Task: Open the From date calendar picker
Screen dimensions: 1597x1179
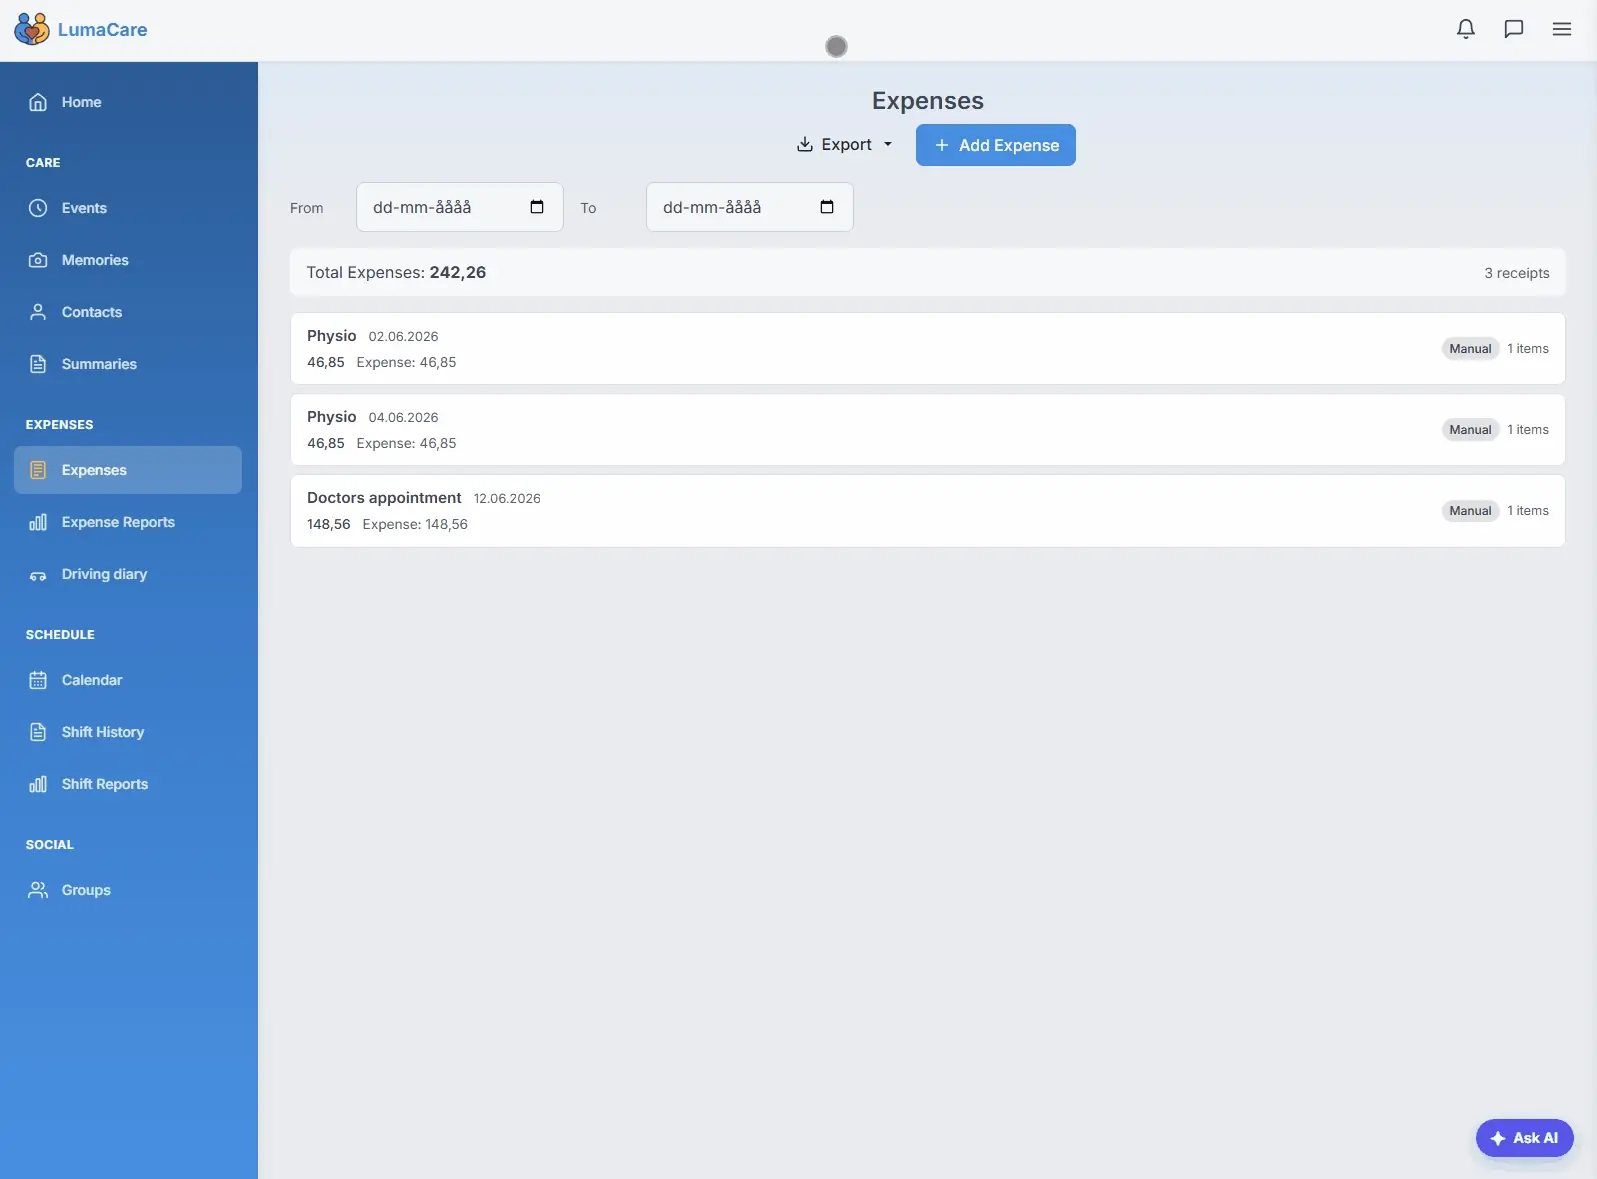Action: pyautogui.click(x=537, y=207)
